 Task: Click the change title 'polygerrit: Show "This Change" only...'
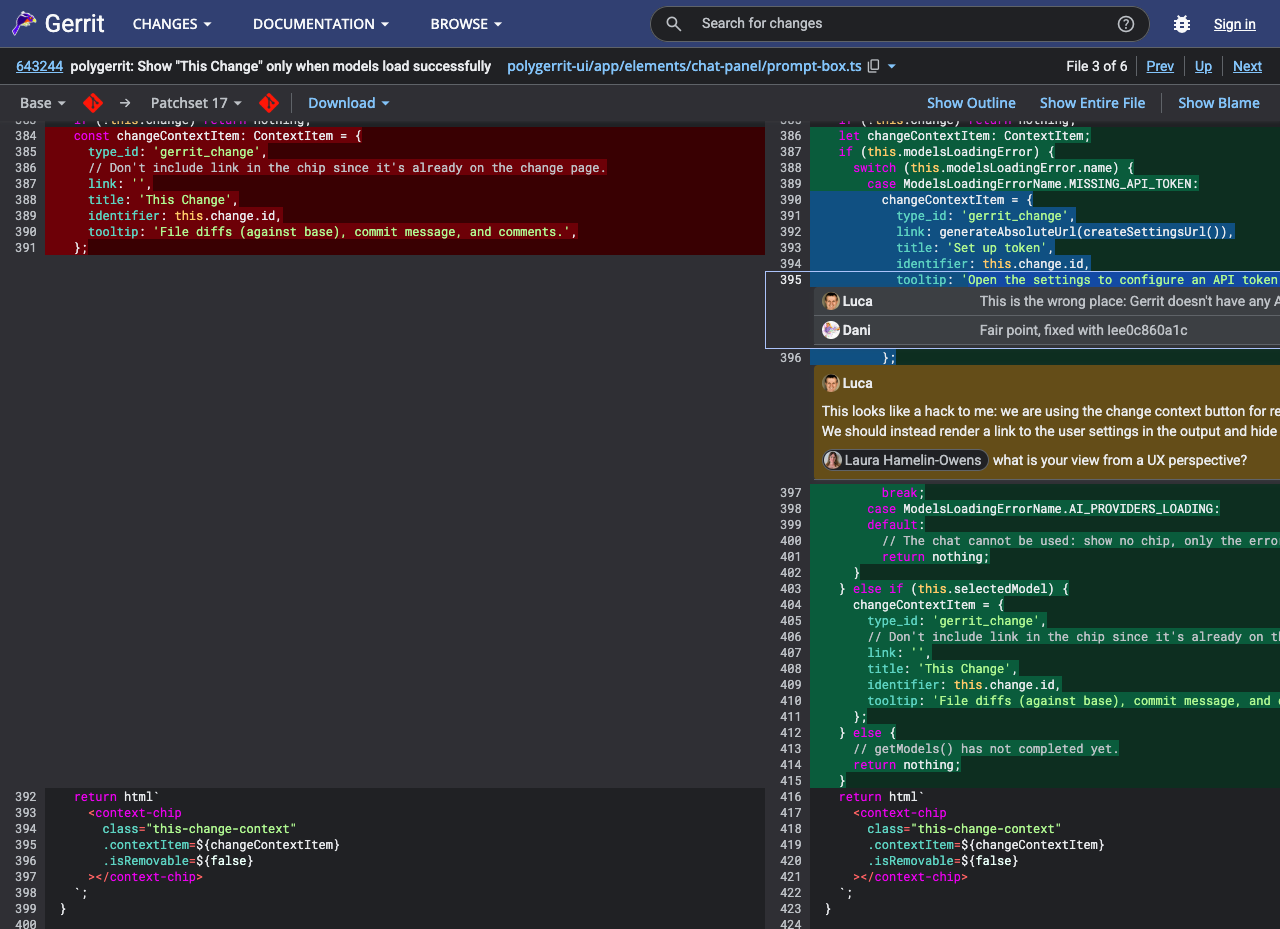click(x=281, y=66)
